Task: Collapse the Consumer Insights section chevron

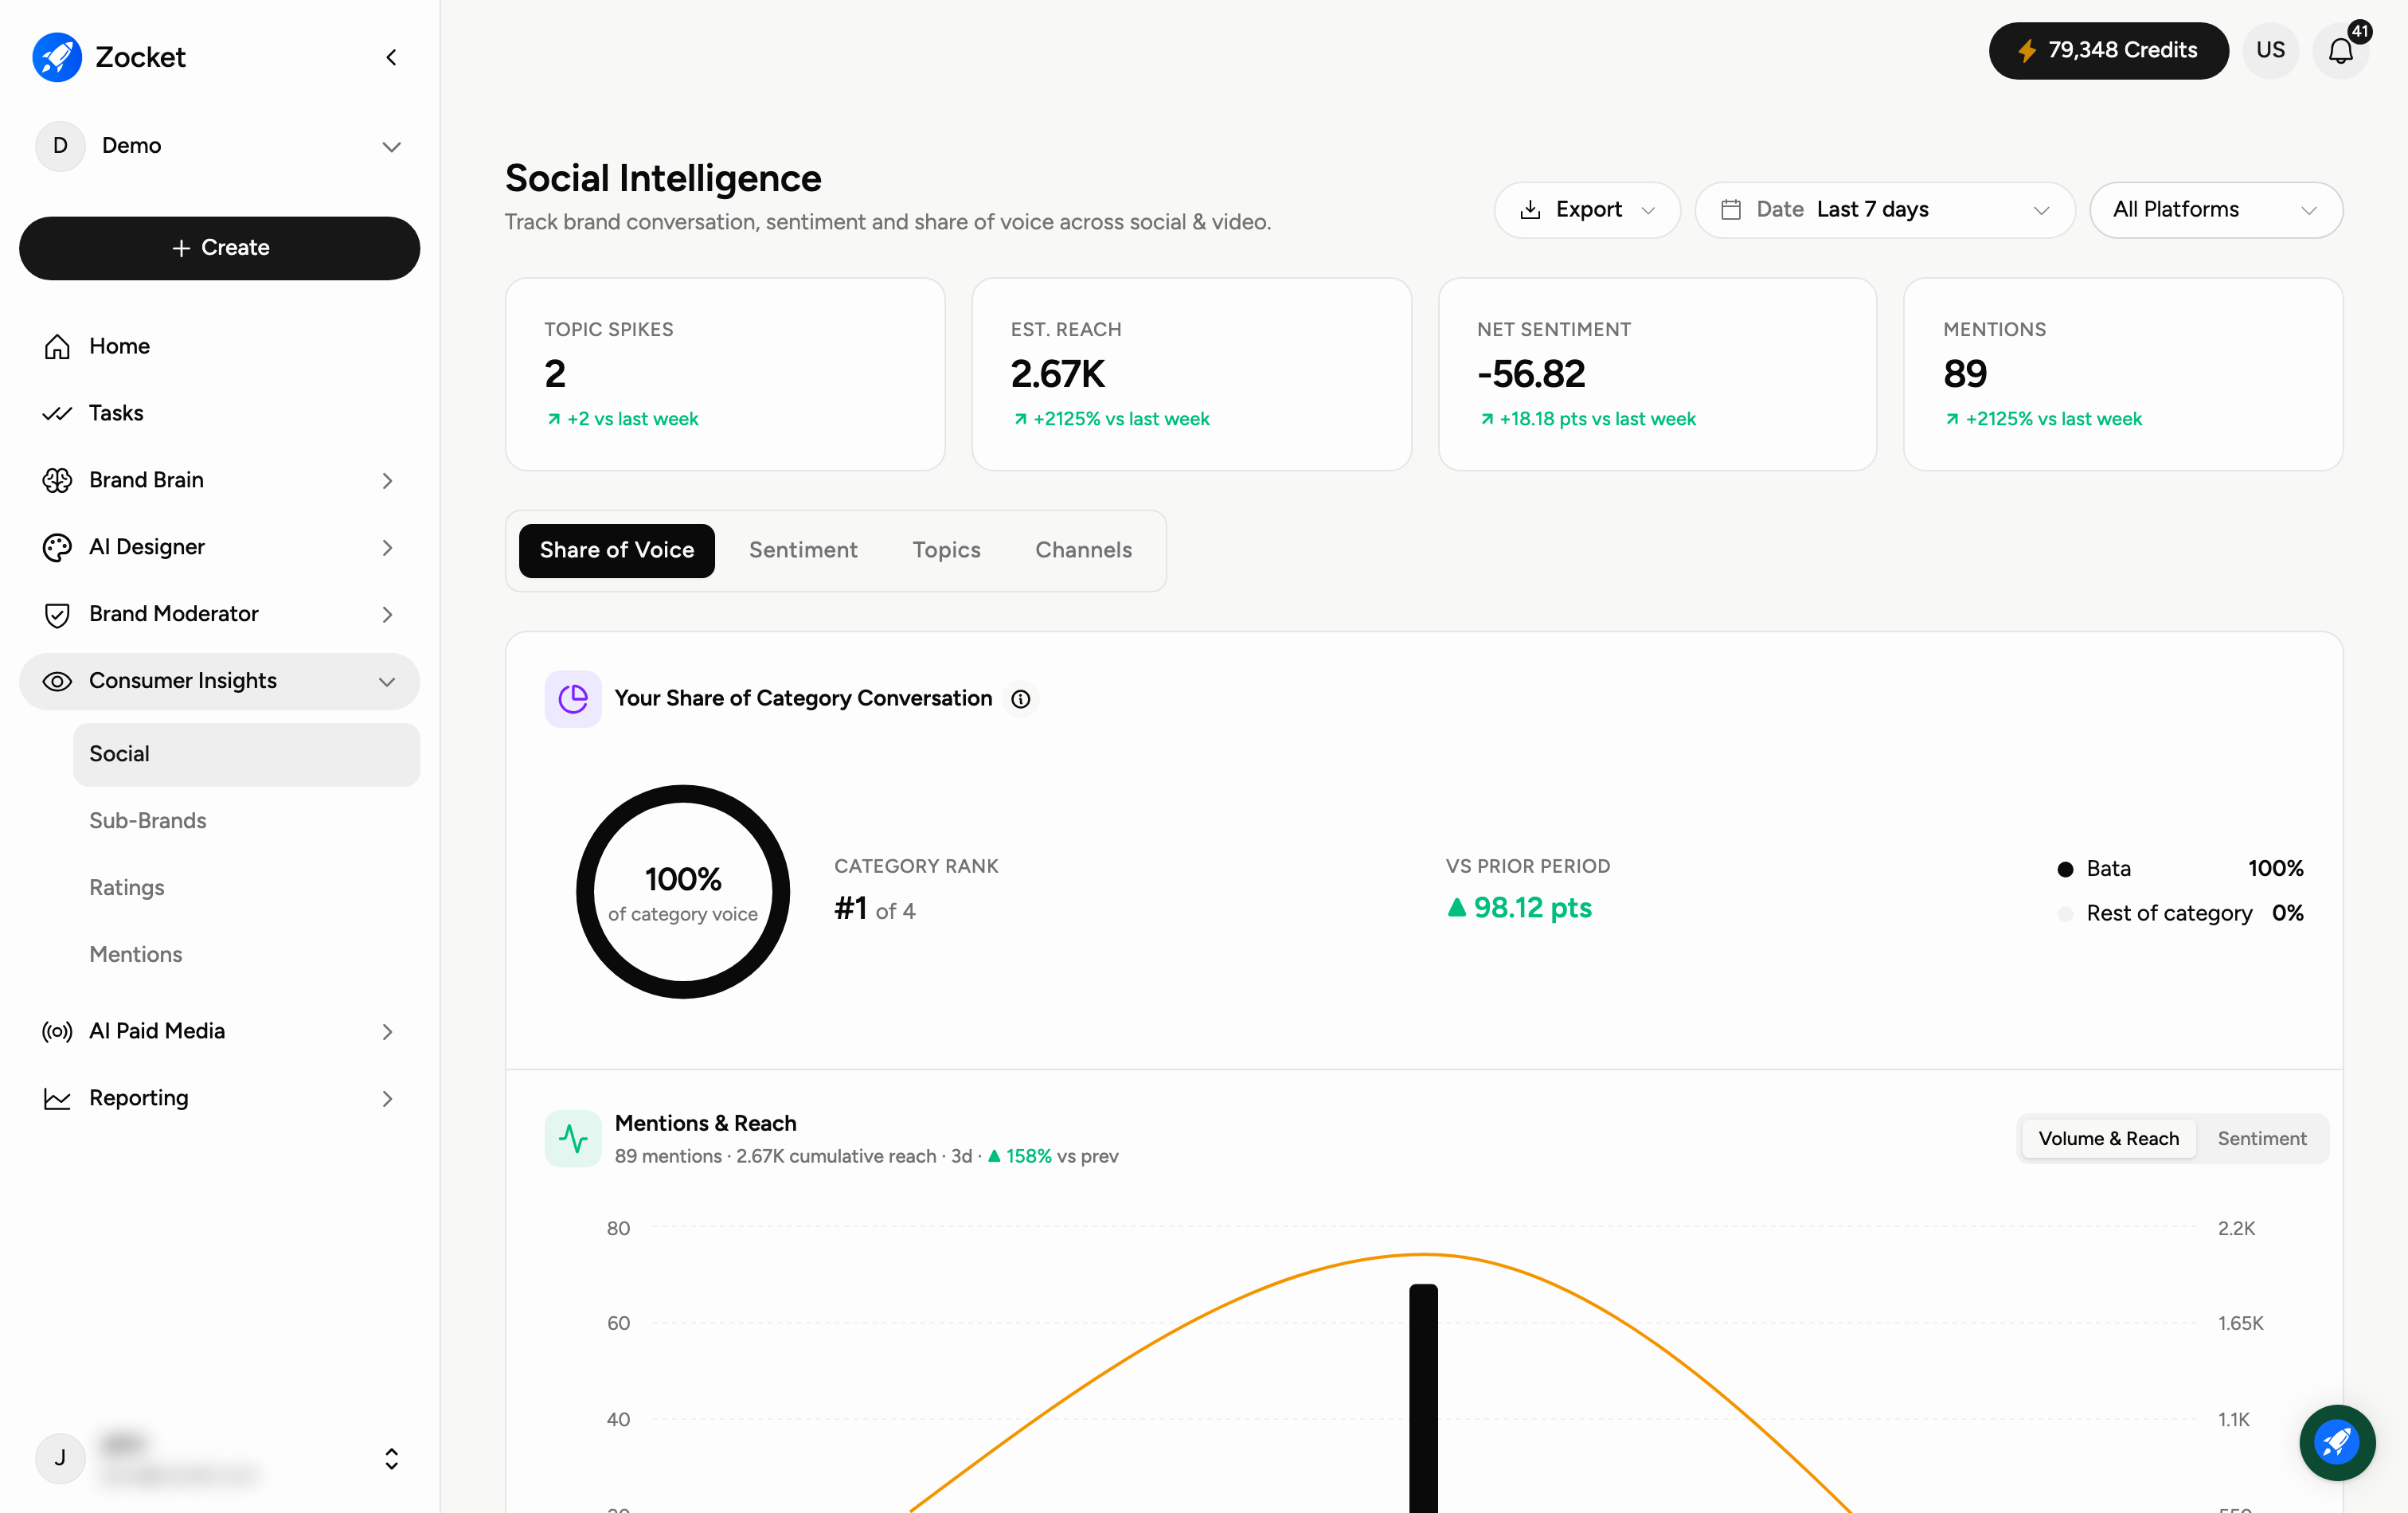Action: [388, 682]
